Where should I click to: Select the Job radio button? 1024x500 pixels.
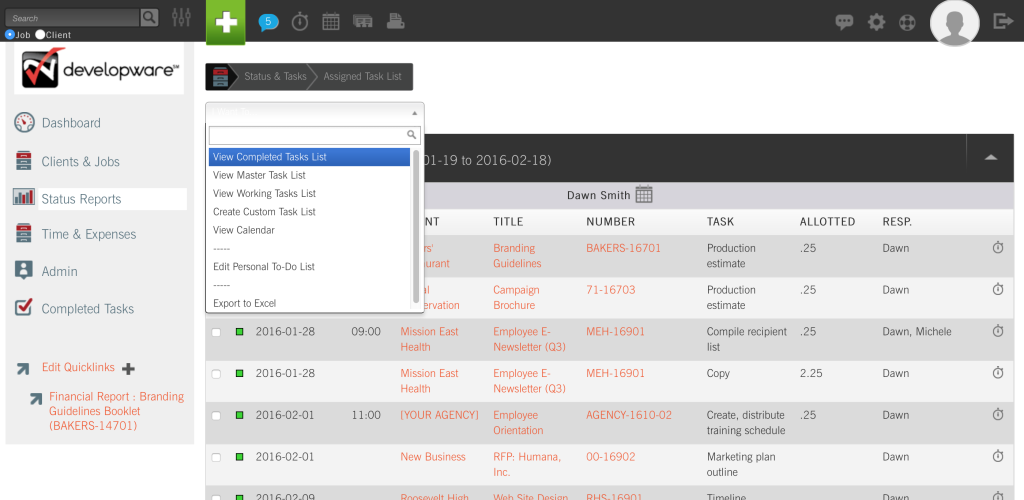9,35
